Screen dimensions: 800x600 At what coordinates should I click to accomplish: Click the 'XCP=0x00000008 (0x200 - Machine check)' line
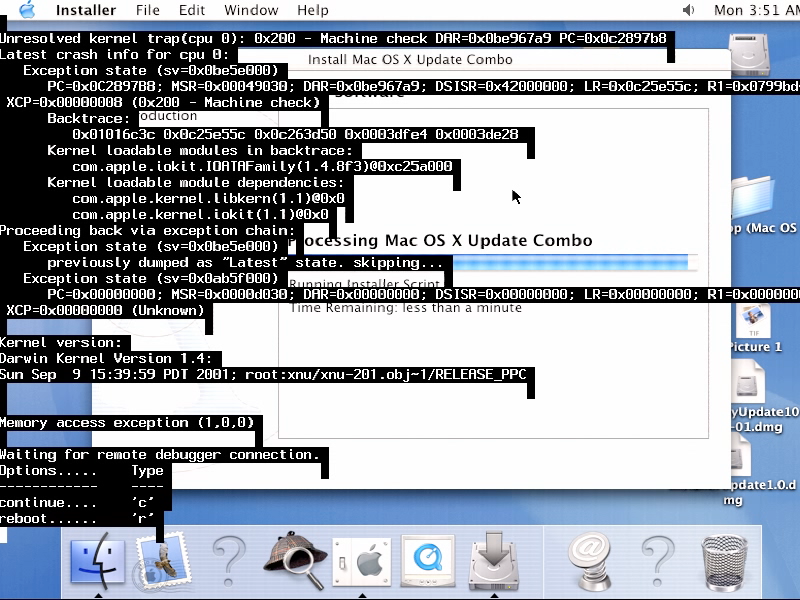(x=163, y=103)
